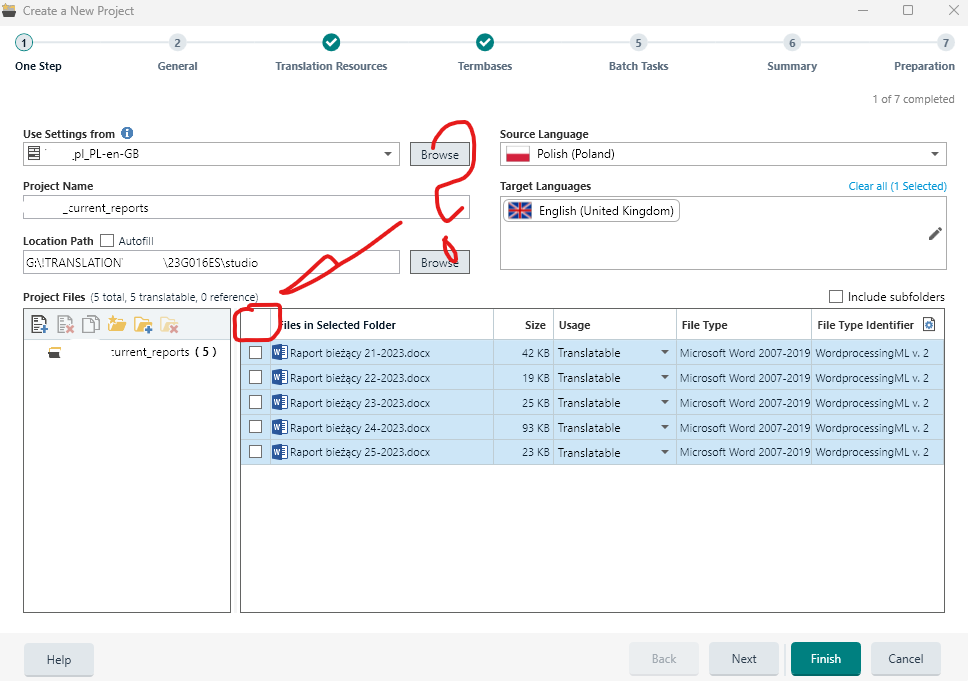Click Browse next to Location Path

click(440, 262)
